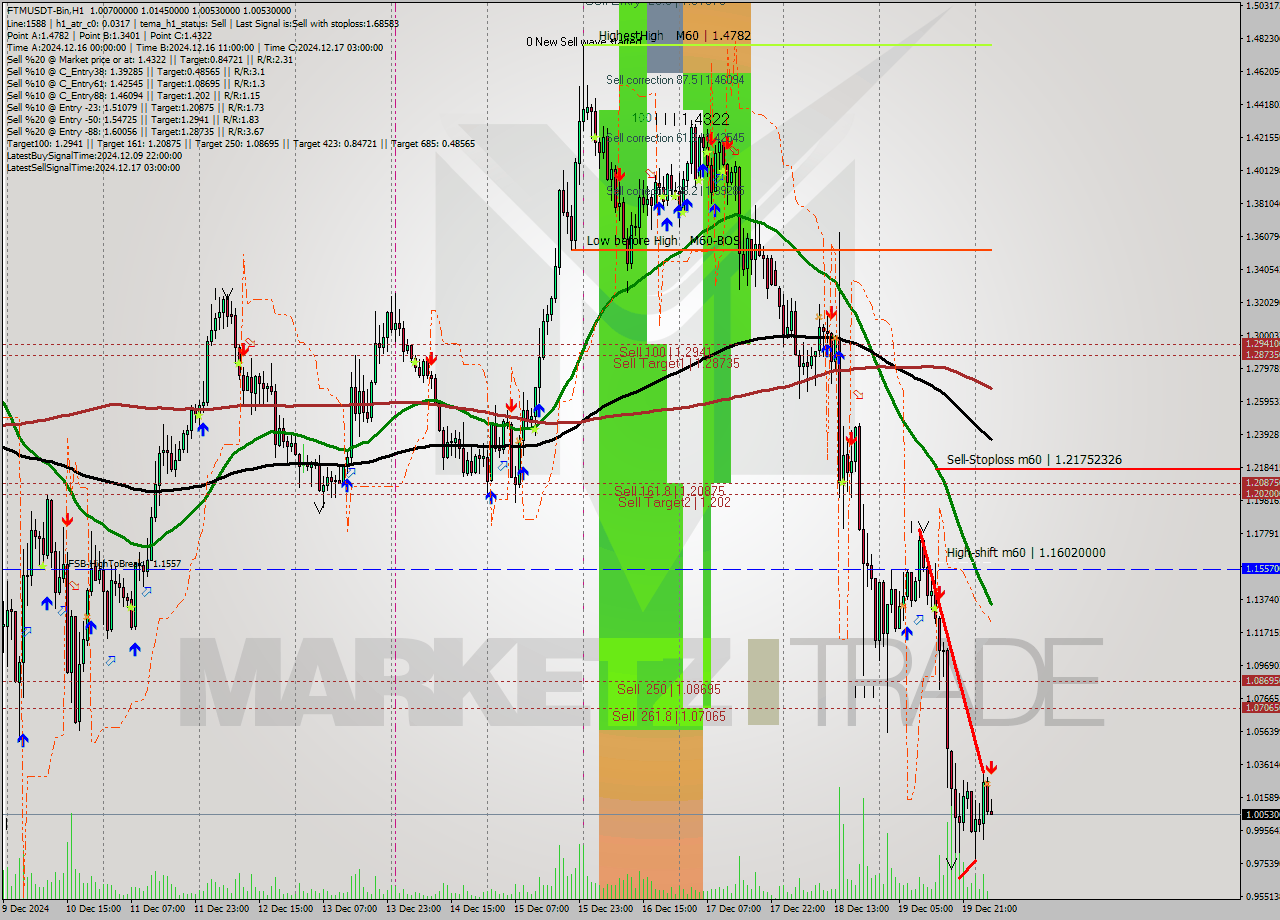Screen dimensions: 1280x920
Task: Select the 'Sell 250 | 1.08695' label
Action: (668, 689)
